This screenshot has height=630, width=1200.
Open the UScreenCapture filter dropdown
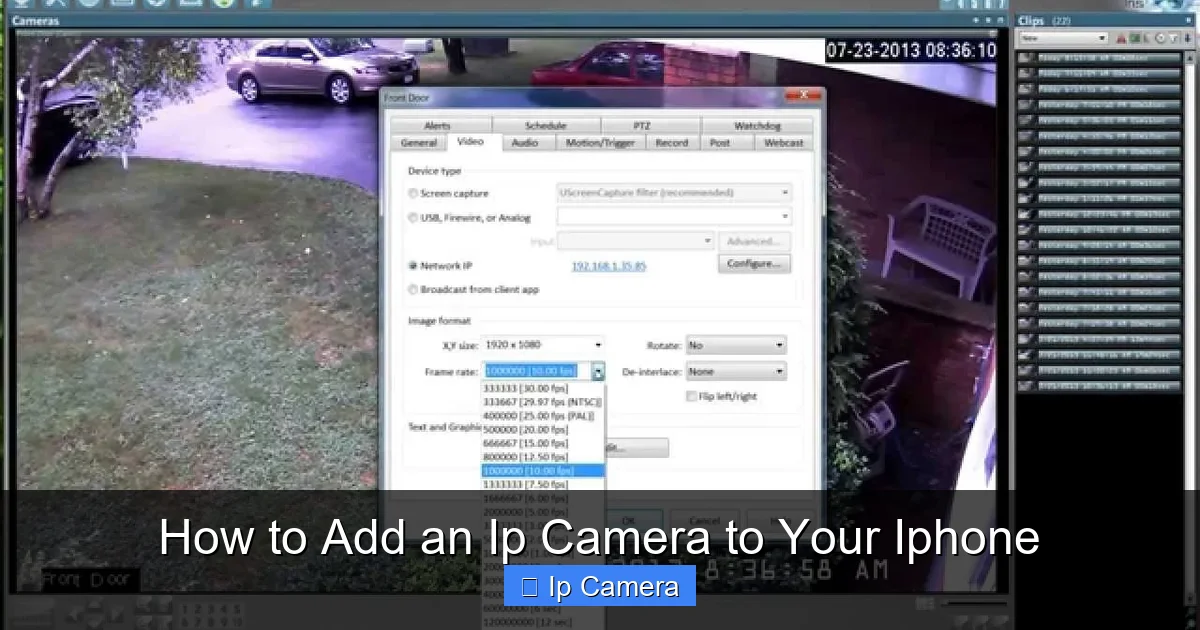tap(675, 192)
